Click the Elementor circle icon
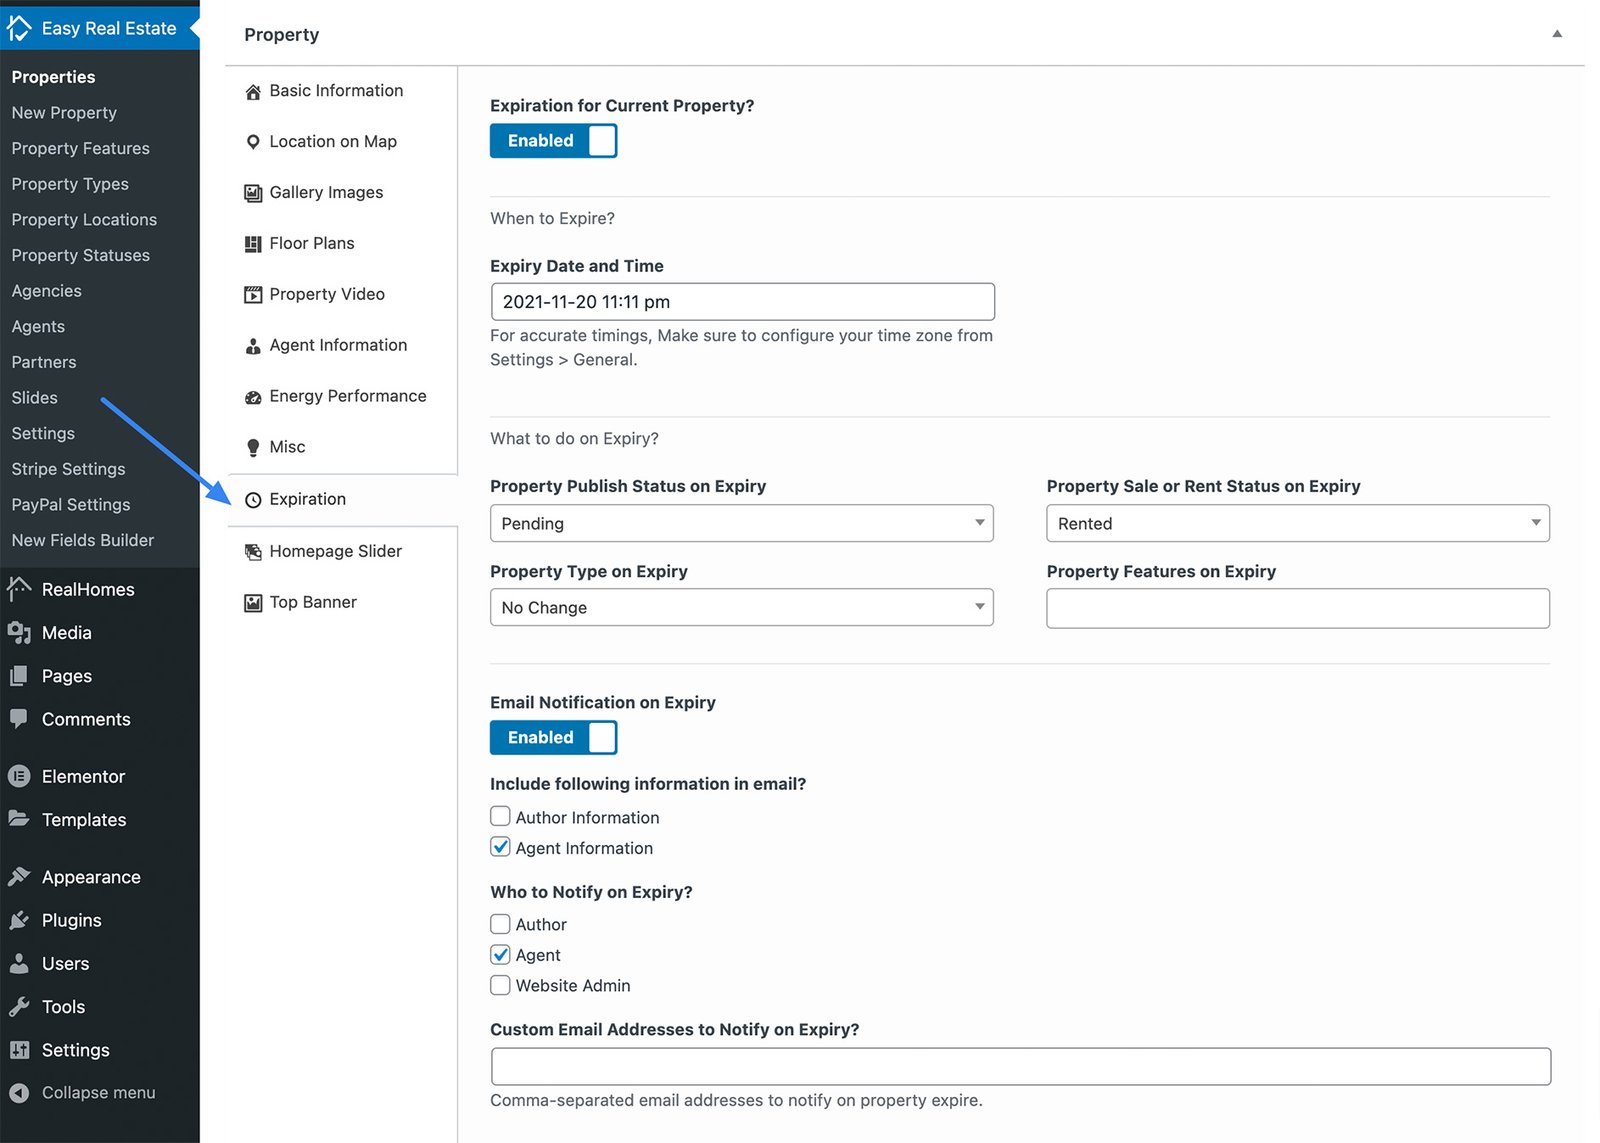The width and height of the screenshot is (1600, 1143). click(19, 776)
